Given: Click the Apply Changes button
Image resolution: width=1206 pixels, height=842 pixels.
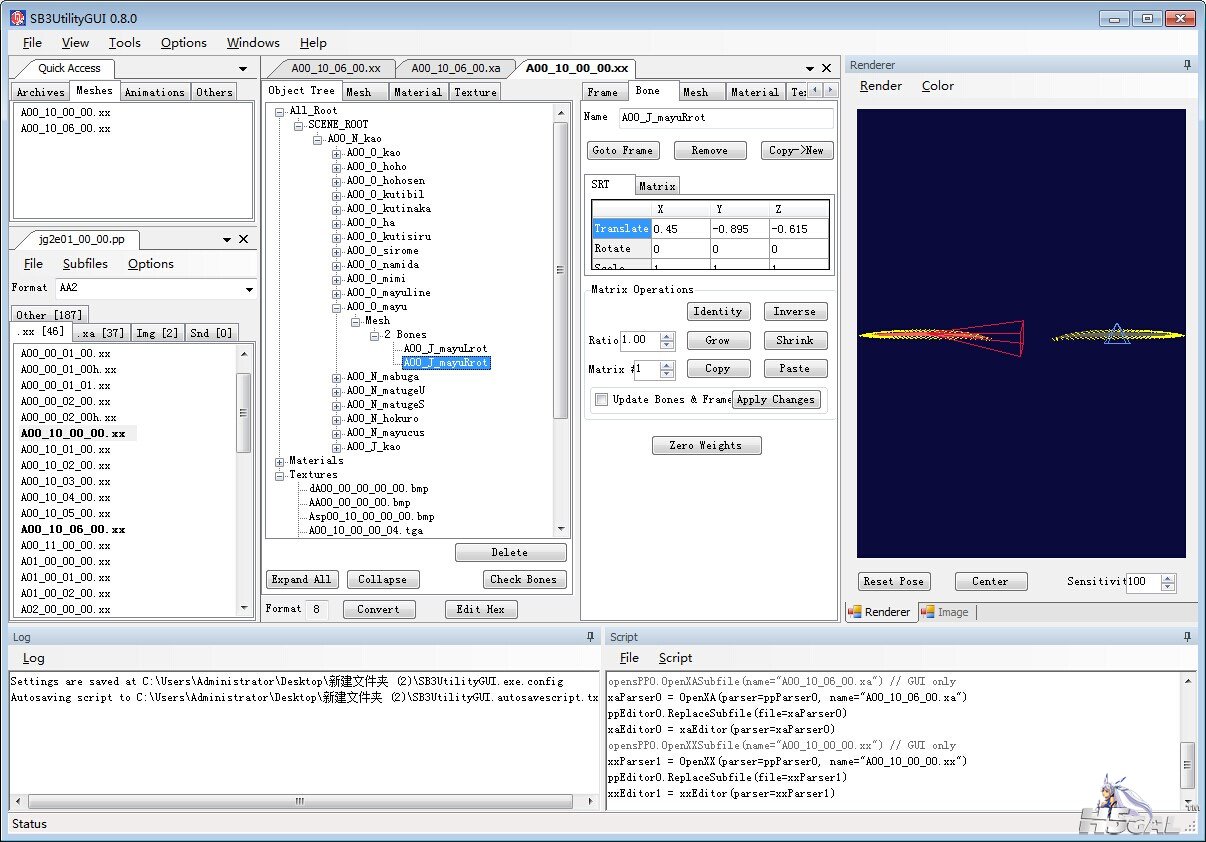Looking at the screenshot, I should (x=776, y=399).
